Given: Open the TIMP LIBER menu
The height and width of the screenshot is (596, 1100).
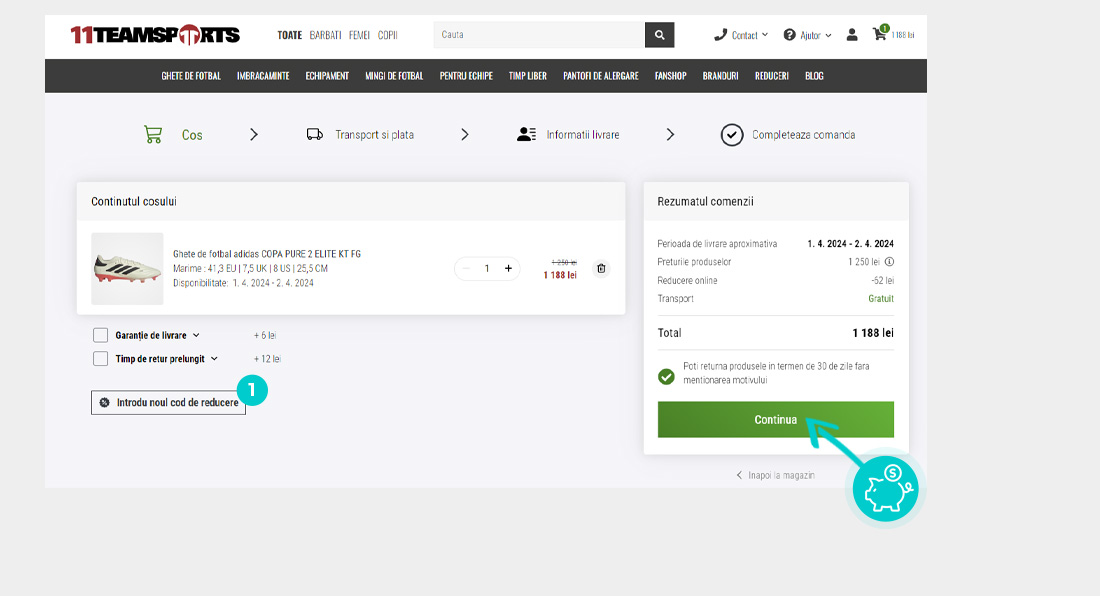Looking at the screenshot, I should pos(528,76).
